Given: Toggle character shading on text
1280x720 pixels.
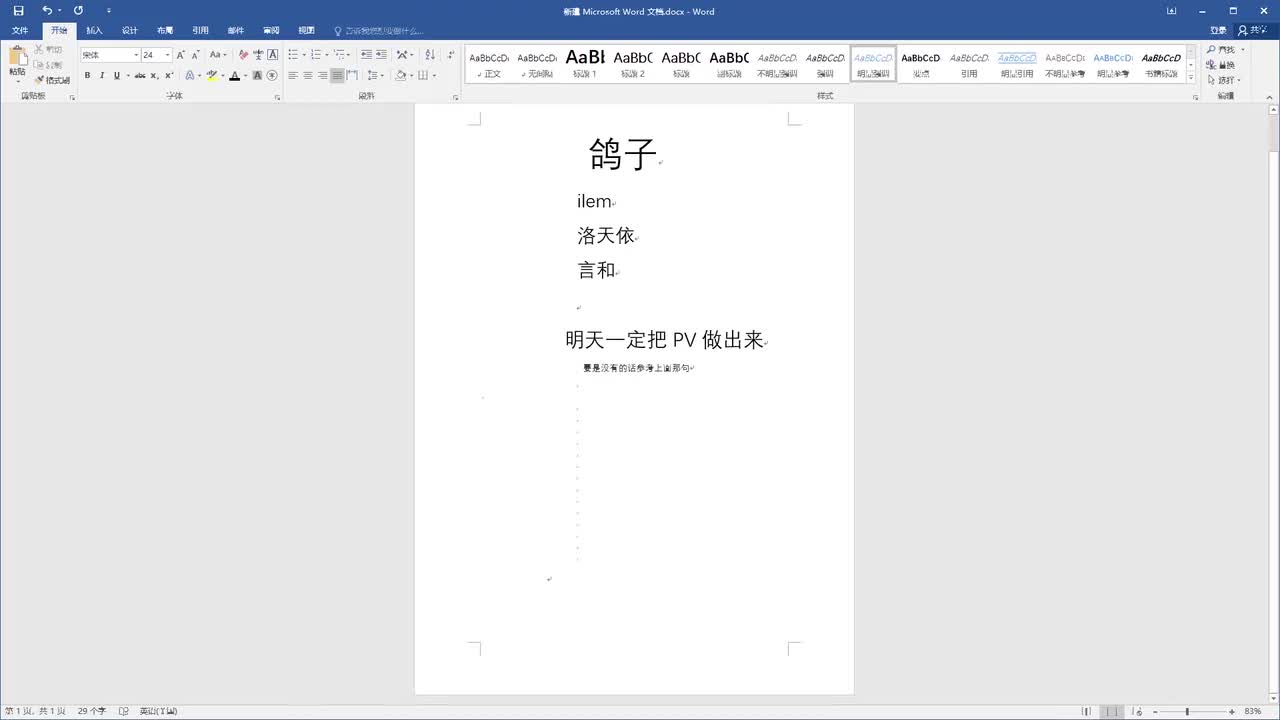Looking at the screenshot, I should 258,75.
